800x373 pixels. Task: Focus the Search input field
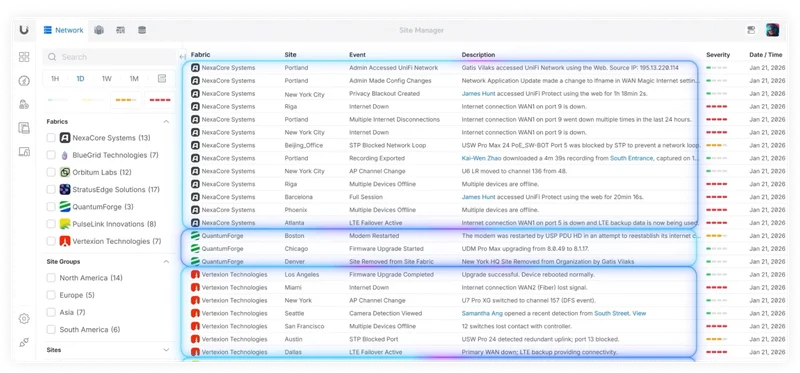point(110,57)
